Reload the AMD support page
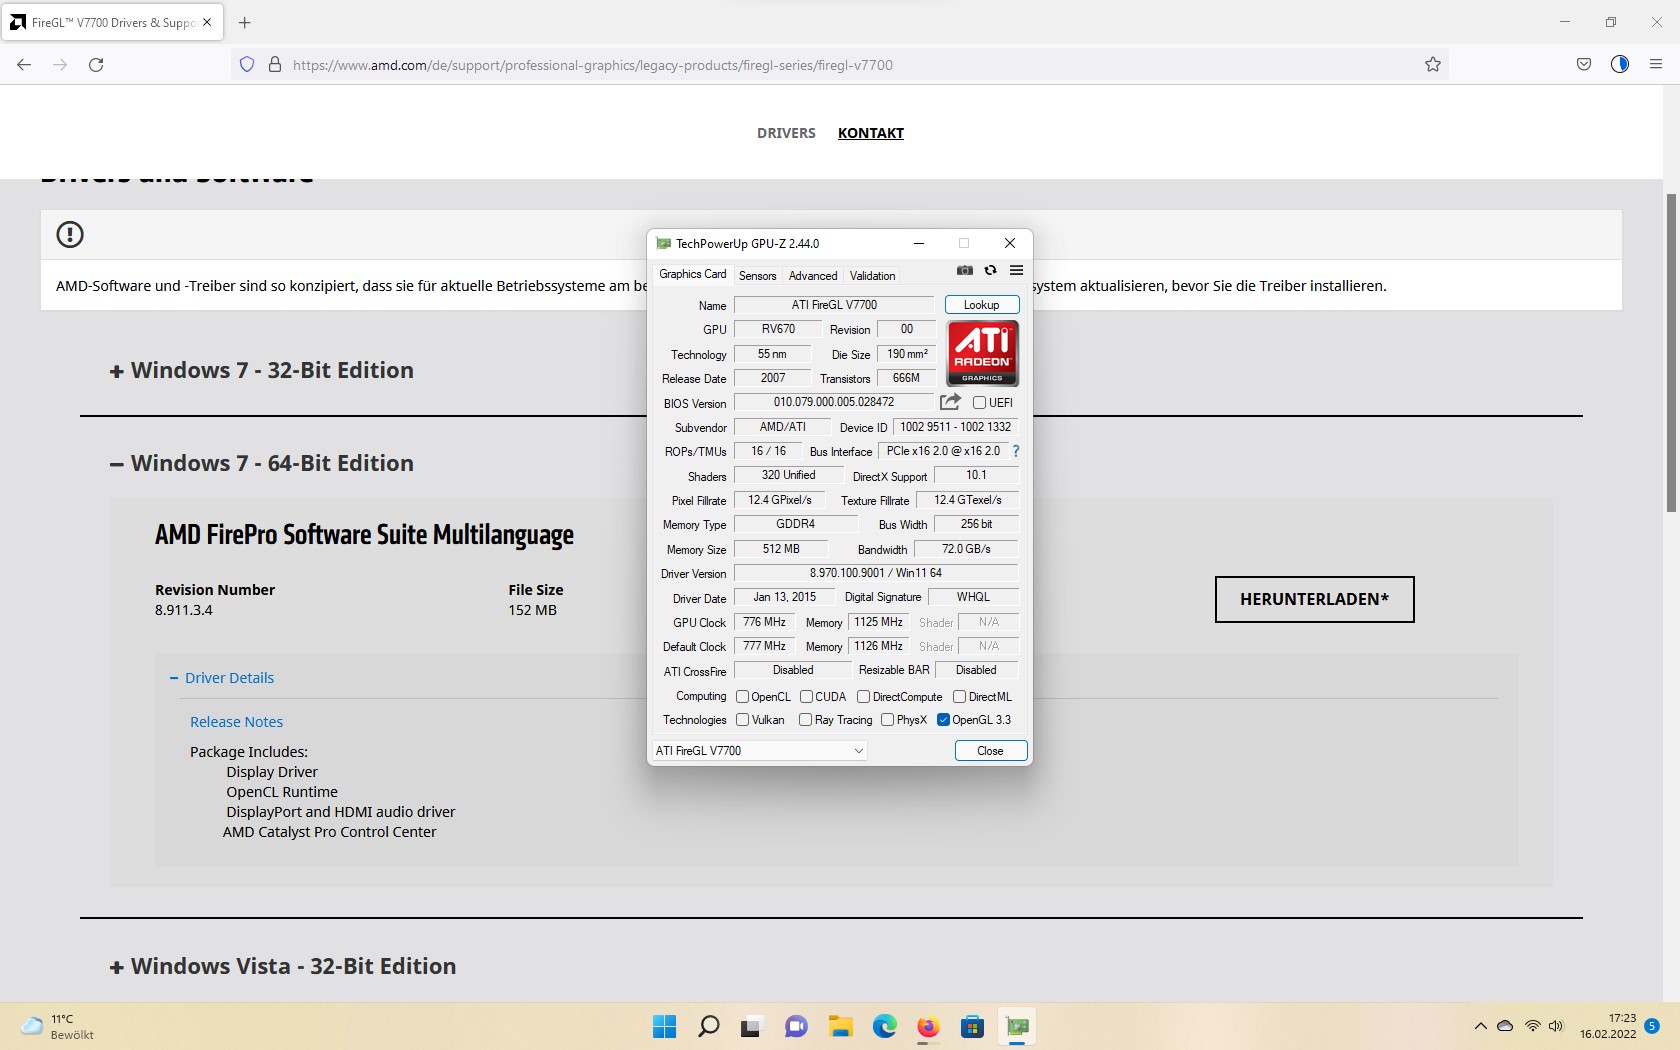 click(x=96, y=64)
